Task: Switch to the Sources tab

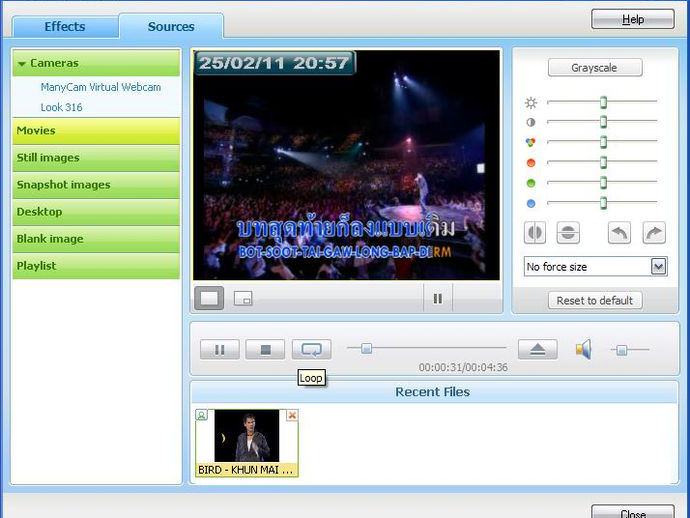Action: [x=171, y=27]
